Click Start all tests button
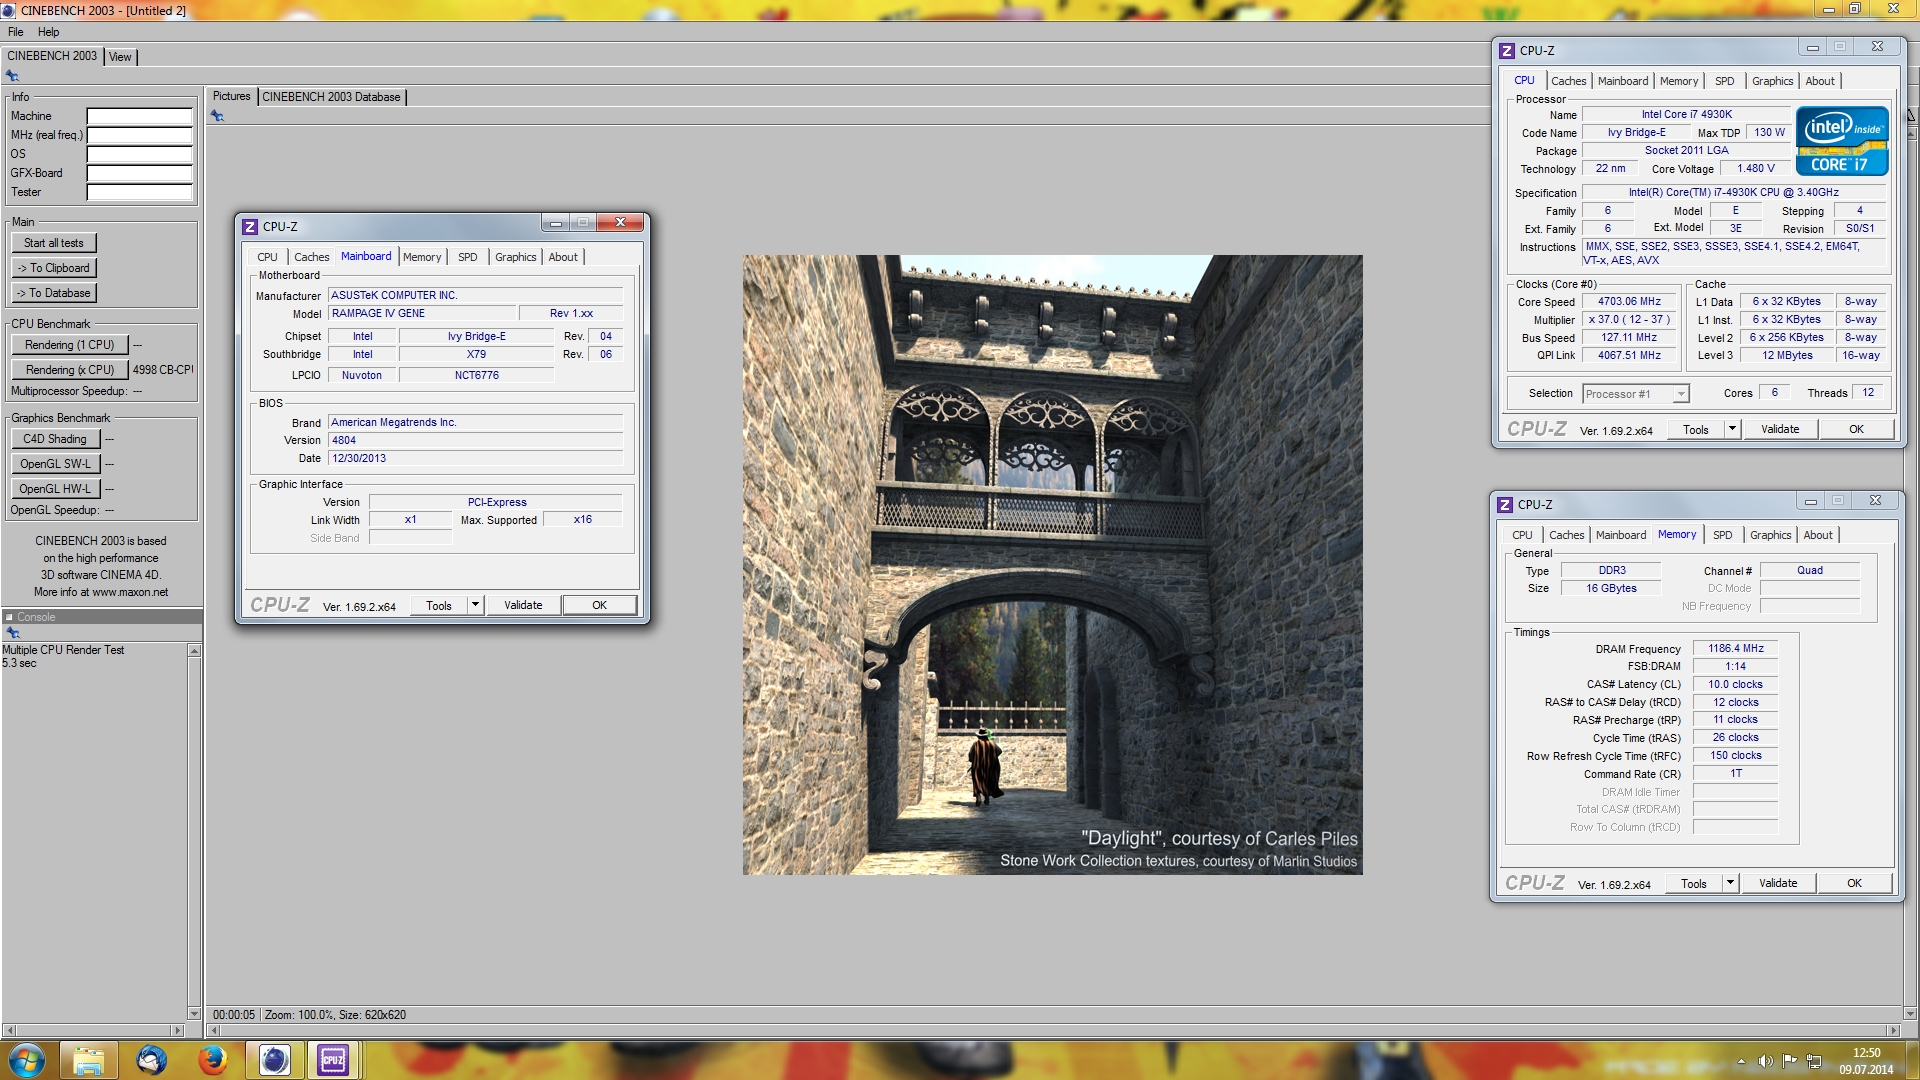Image resolution: width=1920 pixels, height=1080 pixels. click(x=54, y=243)
